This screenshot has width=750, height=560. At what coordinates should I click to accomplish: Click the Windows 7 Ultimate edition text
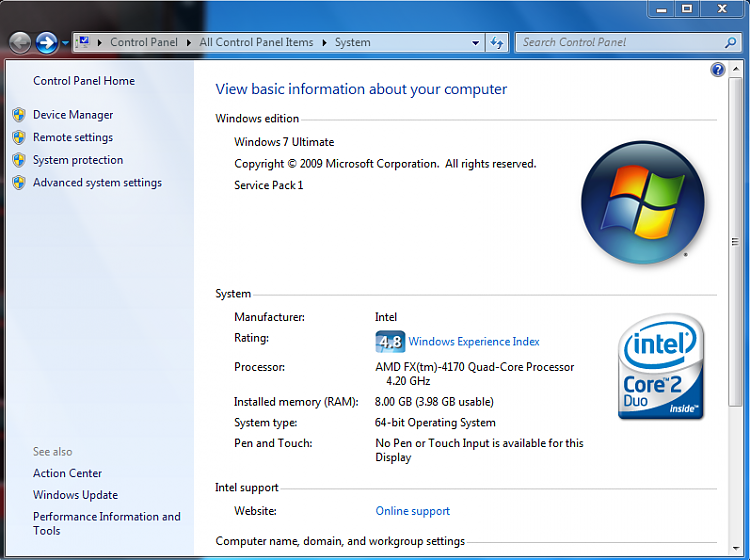(284, 142)
